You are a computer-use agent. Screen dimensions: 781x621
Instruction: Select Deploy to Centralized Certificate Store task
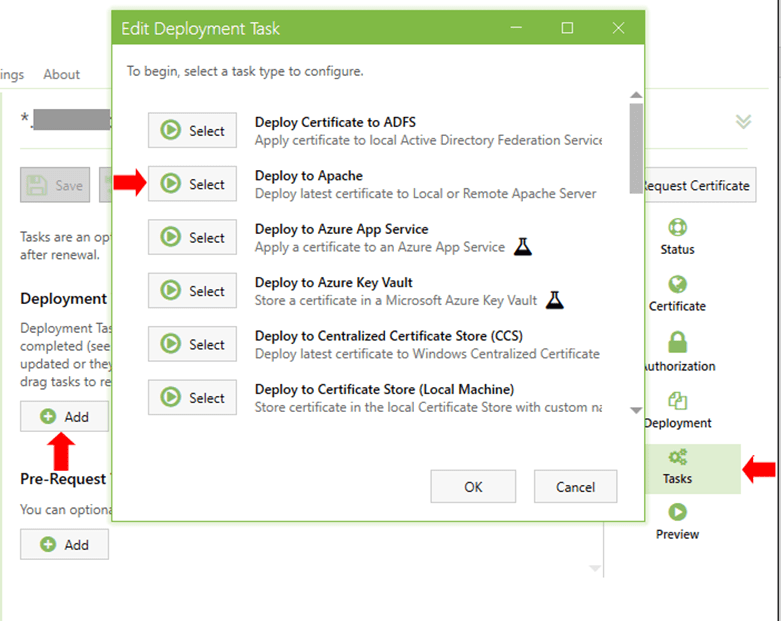pos(193,345)
